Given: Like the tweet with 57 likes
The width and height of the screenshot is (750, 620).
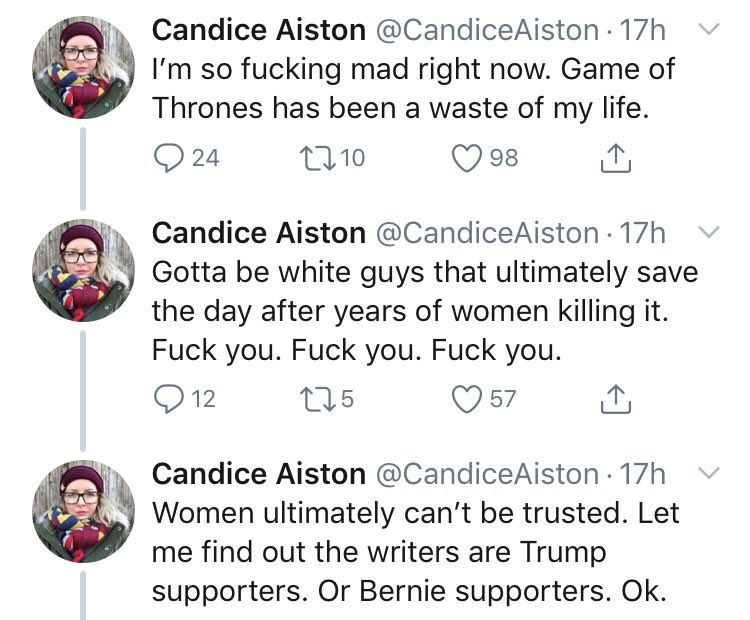Looking at the screenshot, I should click(x=467, y=399).
